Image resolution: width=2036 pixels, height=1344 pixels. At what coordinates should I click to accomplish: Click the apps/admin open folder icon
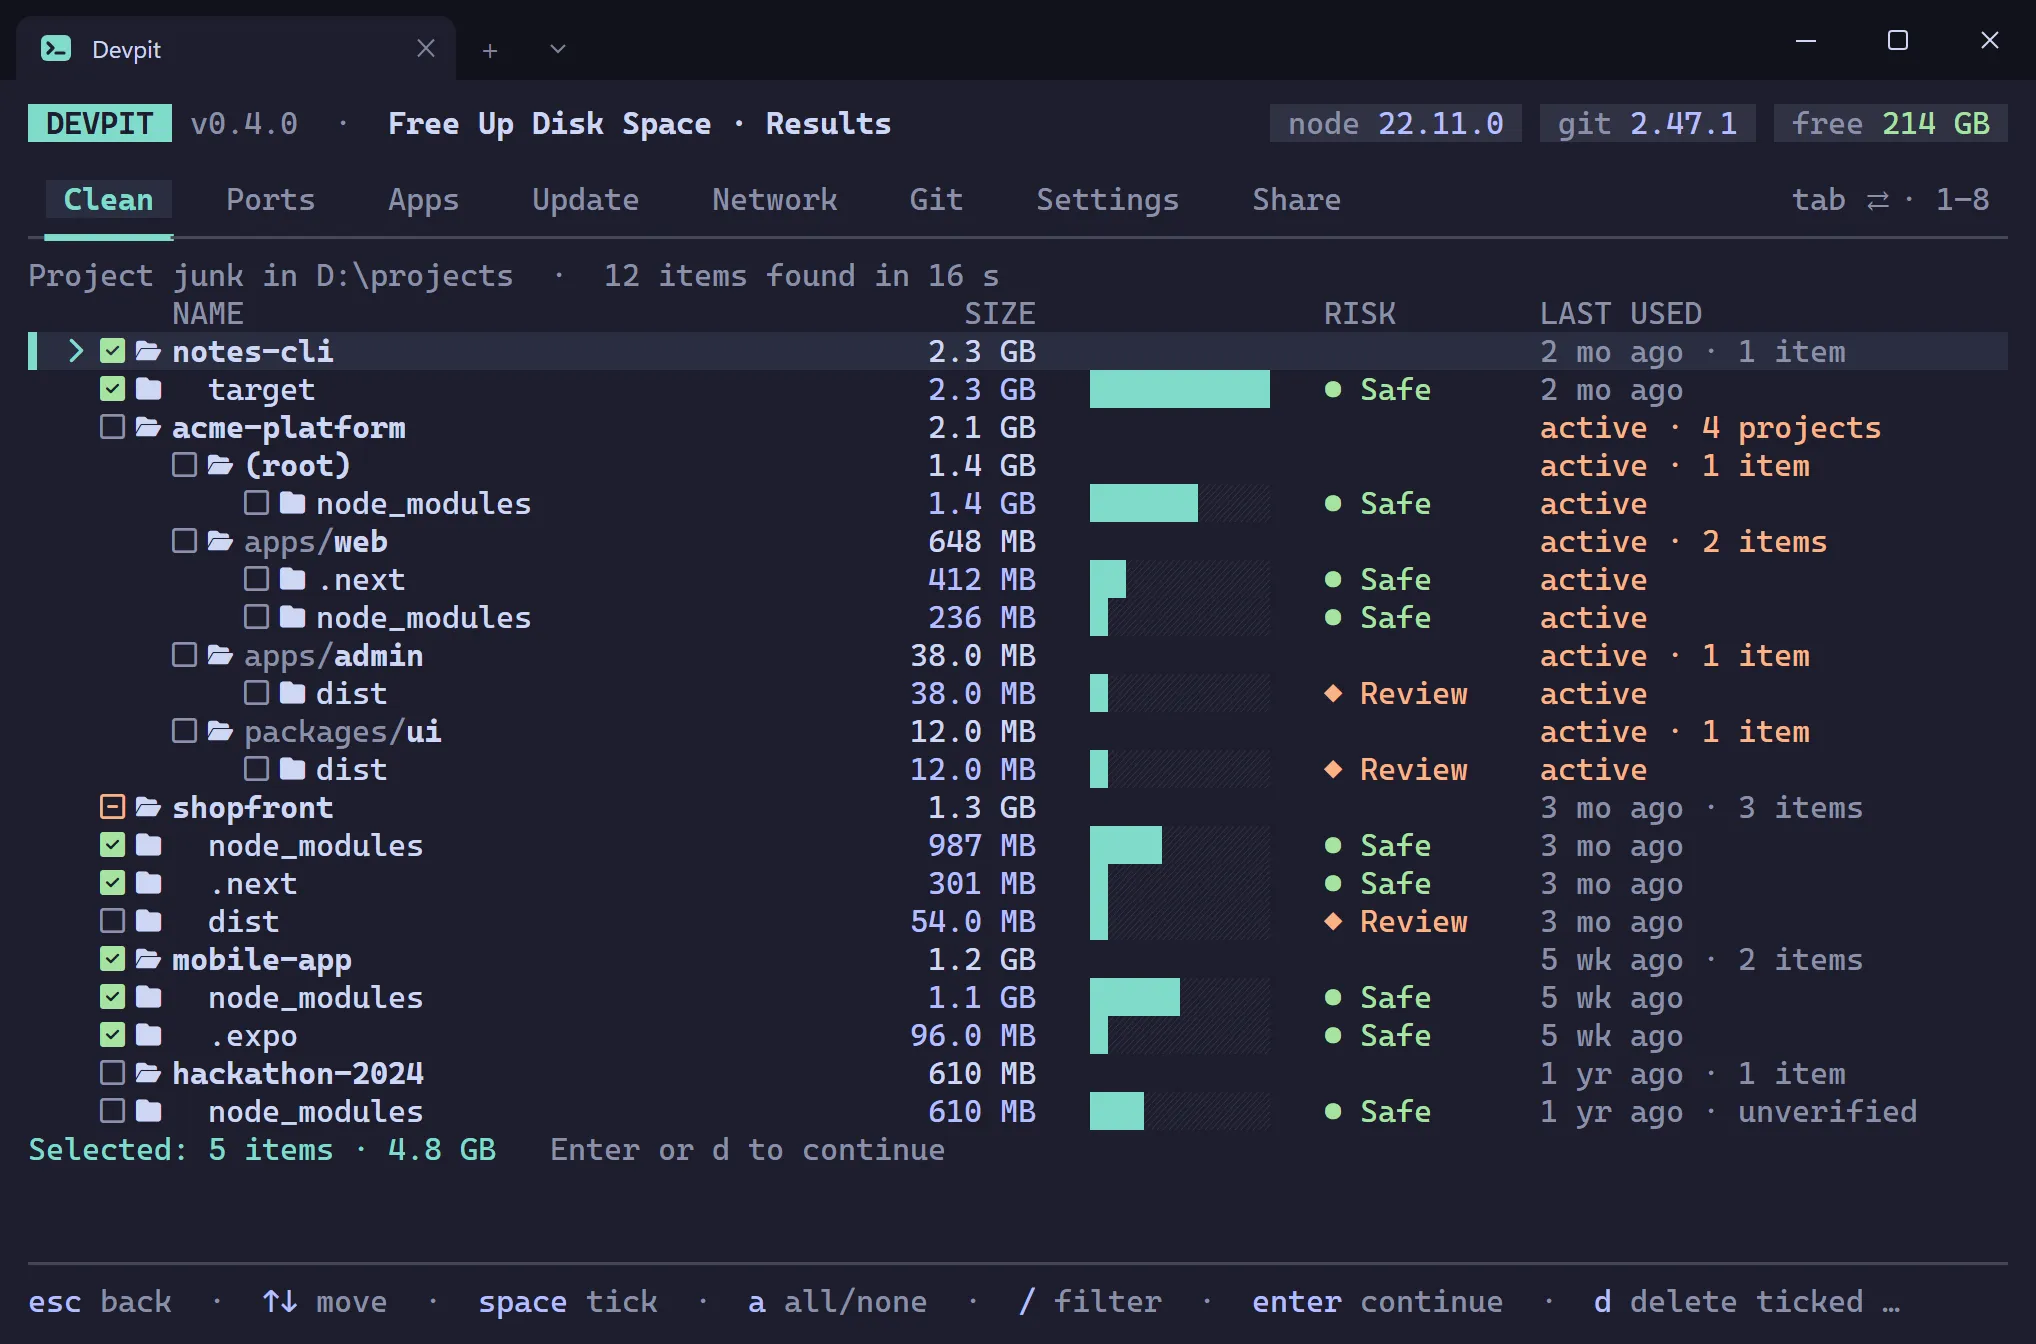(x=220, y=655)
